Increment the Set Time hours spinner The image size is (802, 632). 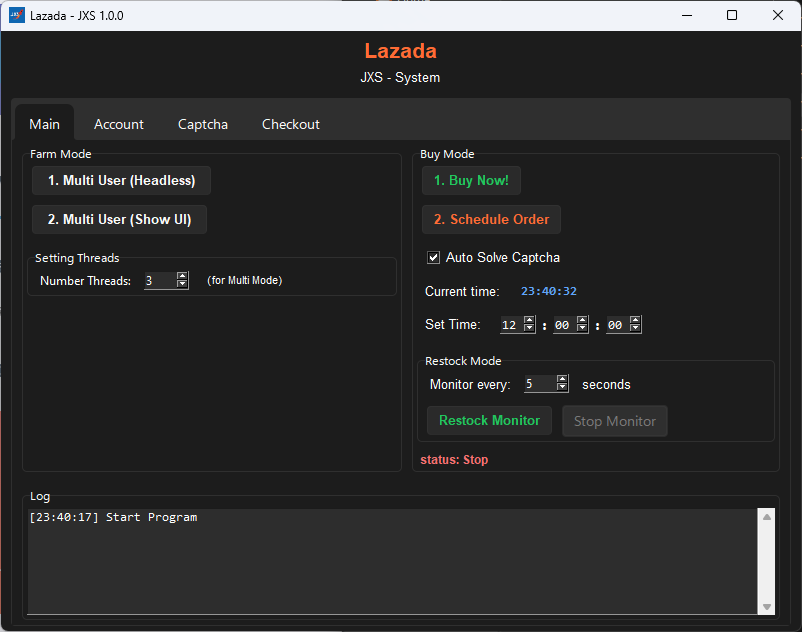[529, 320]
